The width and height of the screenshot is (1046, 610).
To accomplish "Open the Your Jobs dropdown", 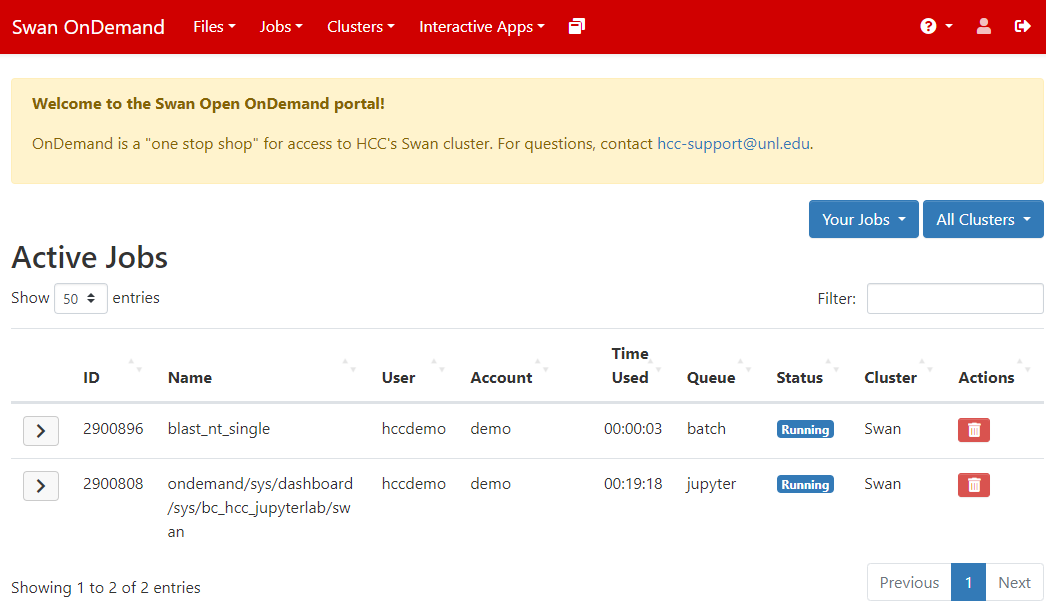I will point(863,220).
